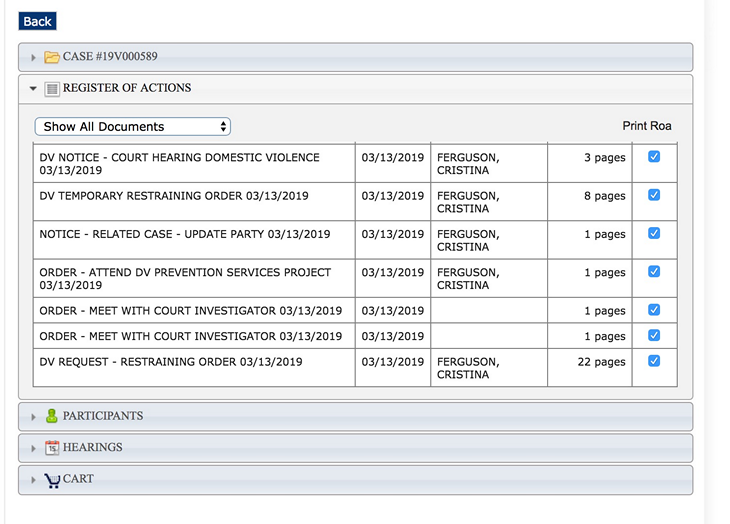
Task: Click the Register of Actions list icon
Action: 52,89
